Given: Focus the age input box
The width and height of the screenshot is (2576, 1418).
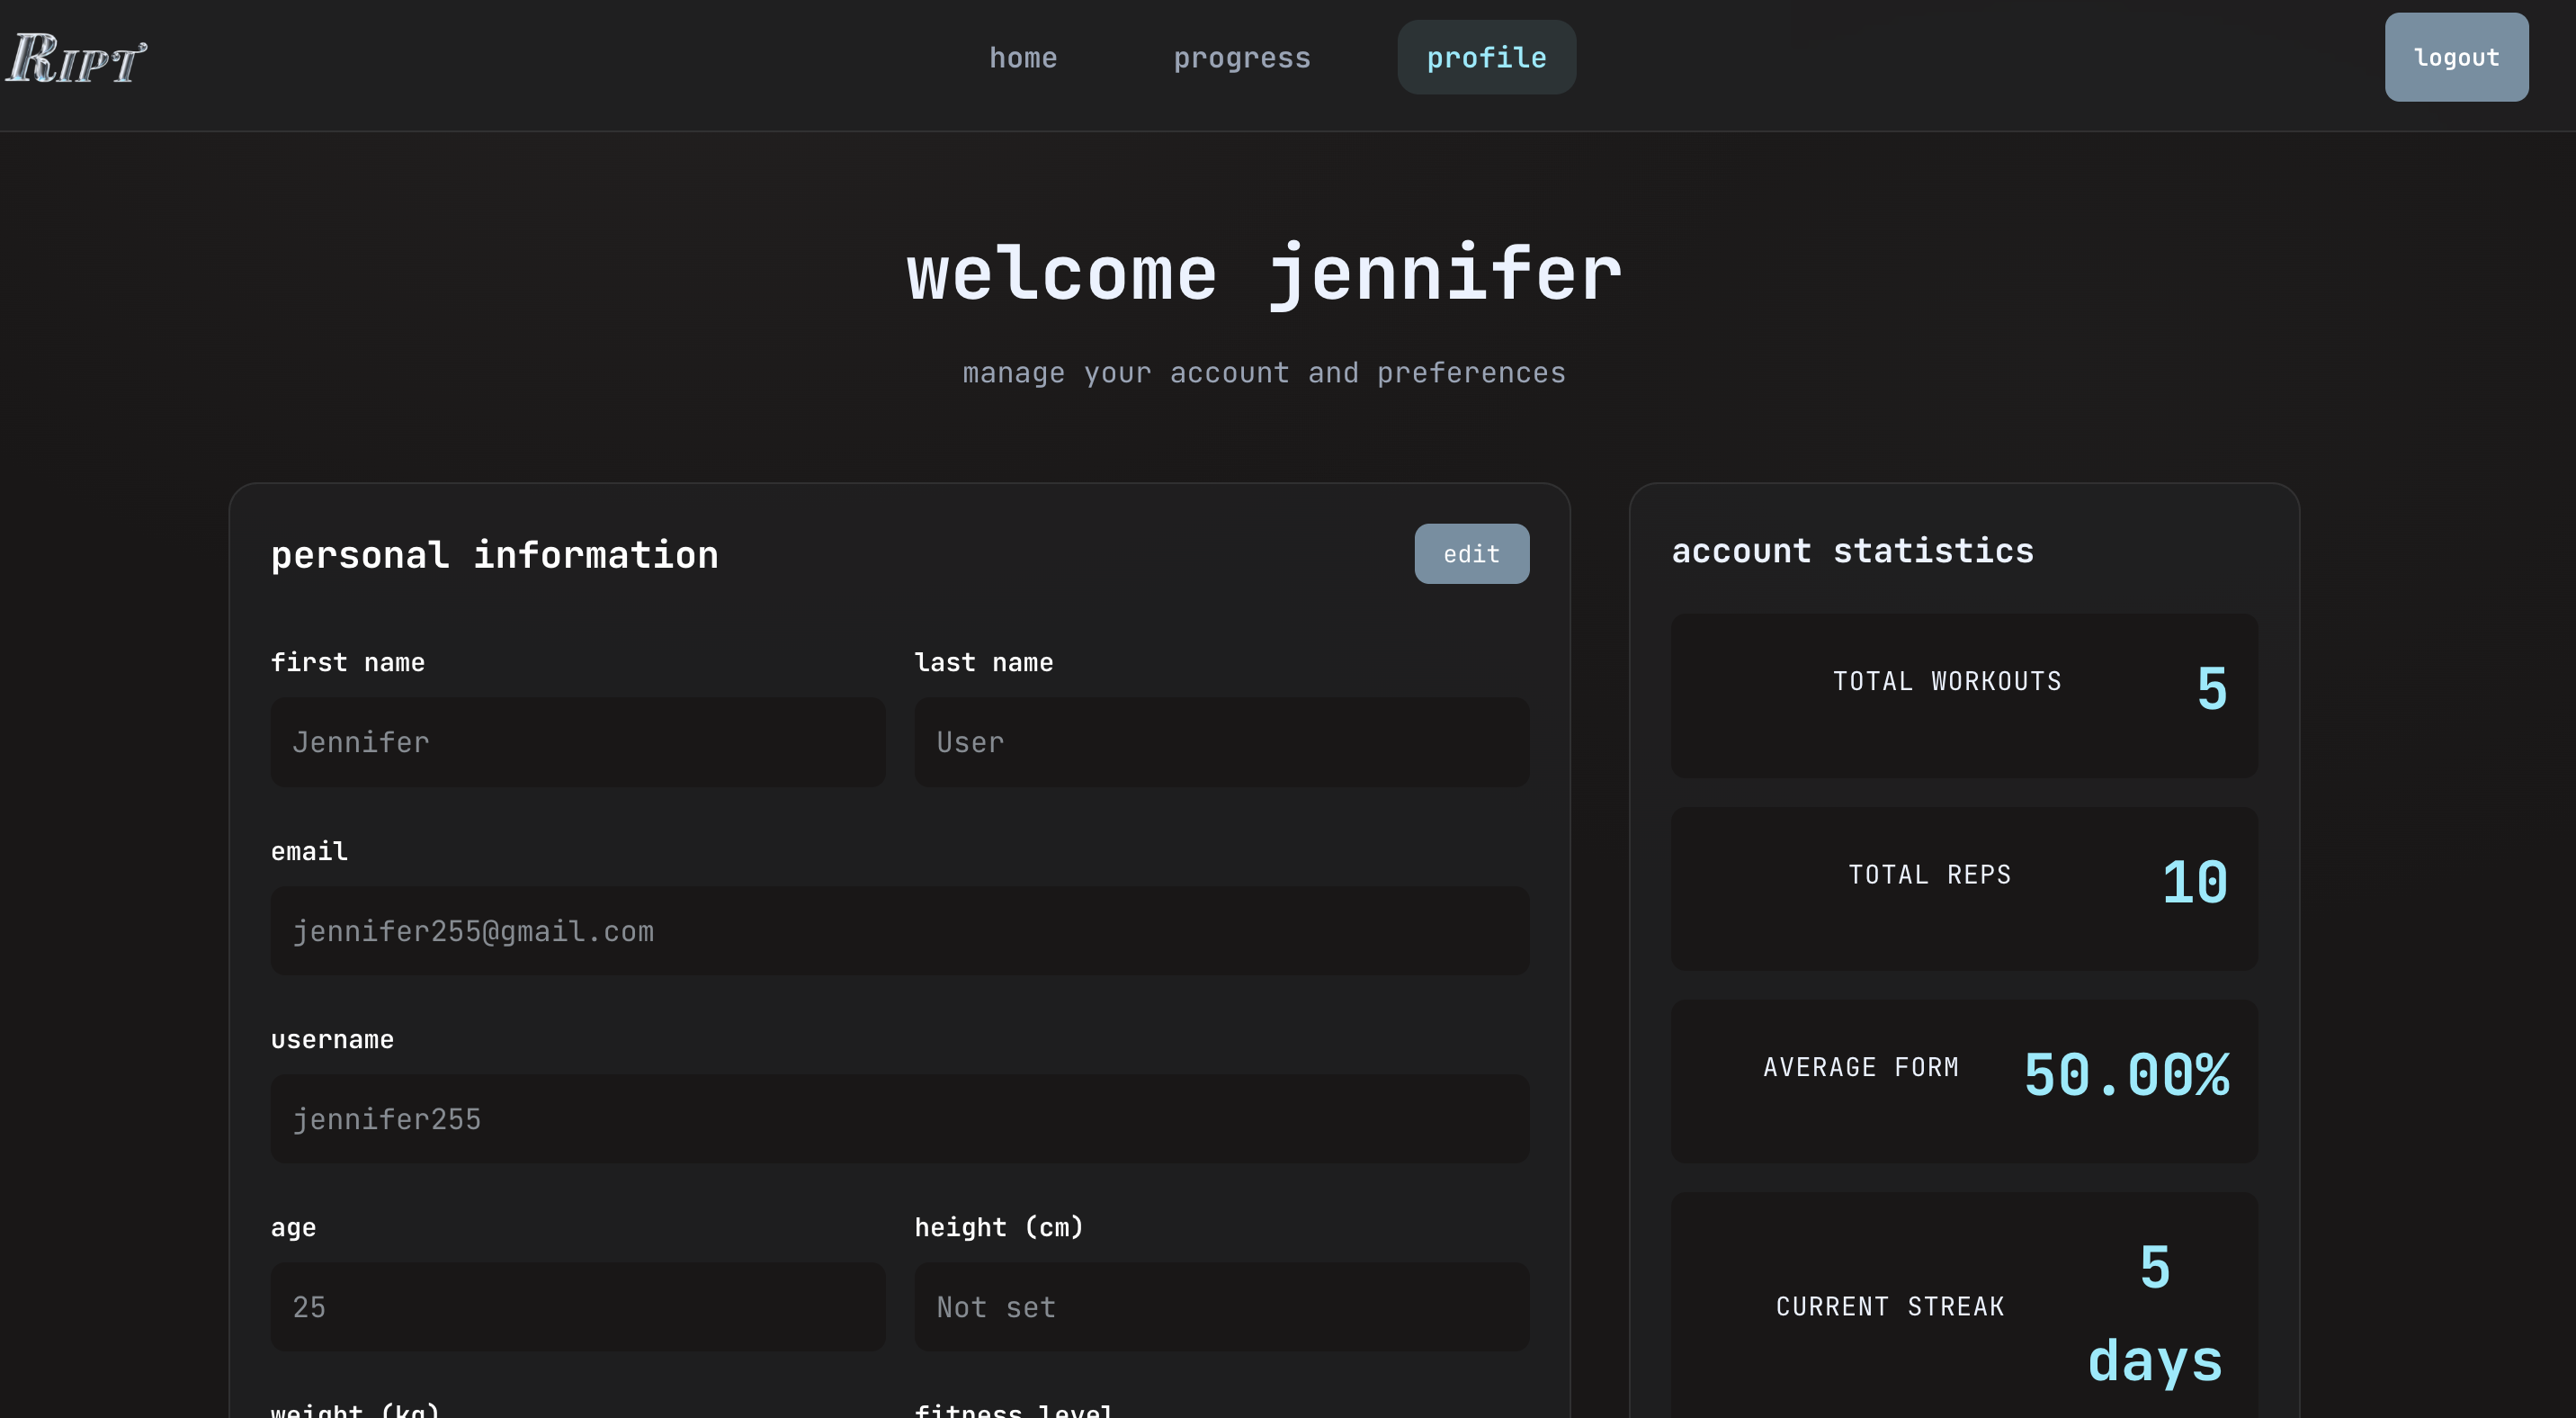Looking at the screenshot, I should point(577,1307).
